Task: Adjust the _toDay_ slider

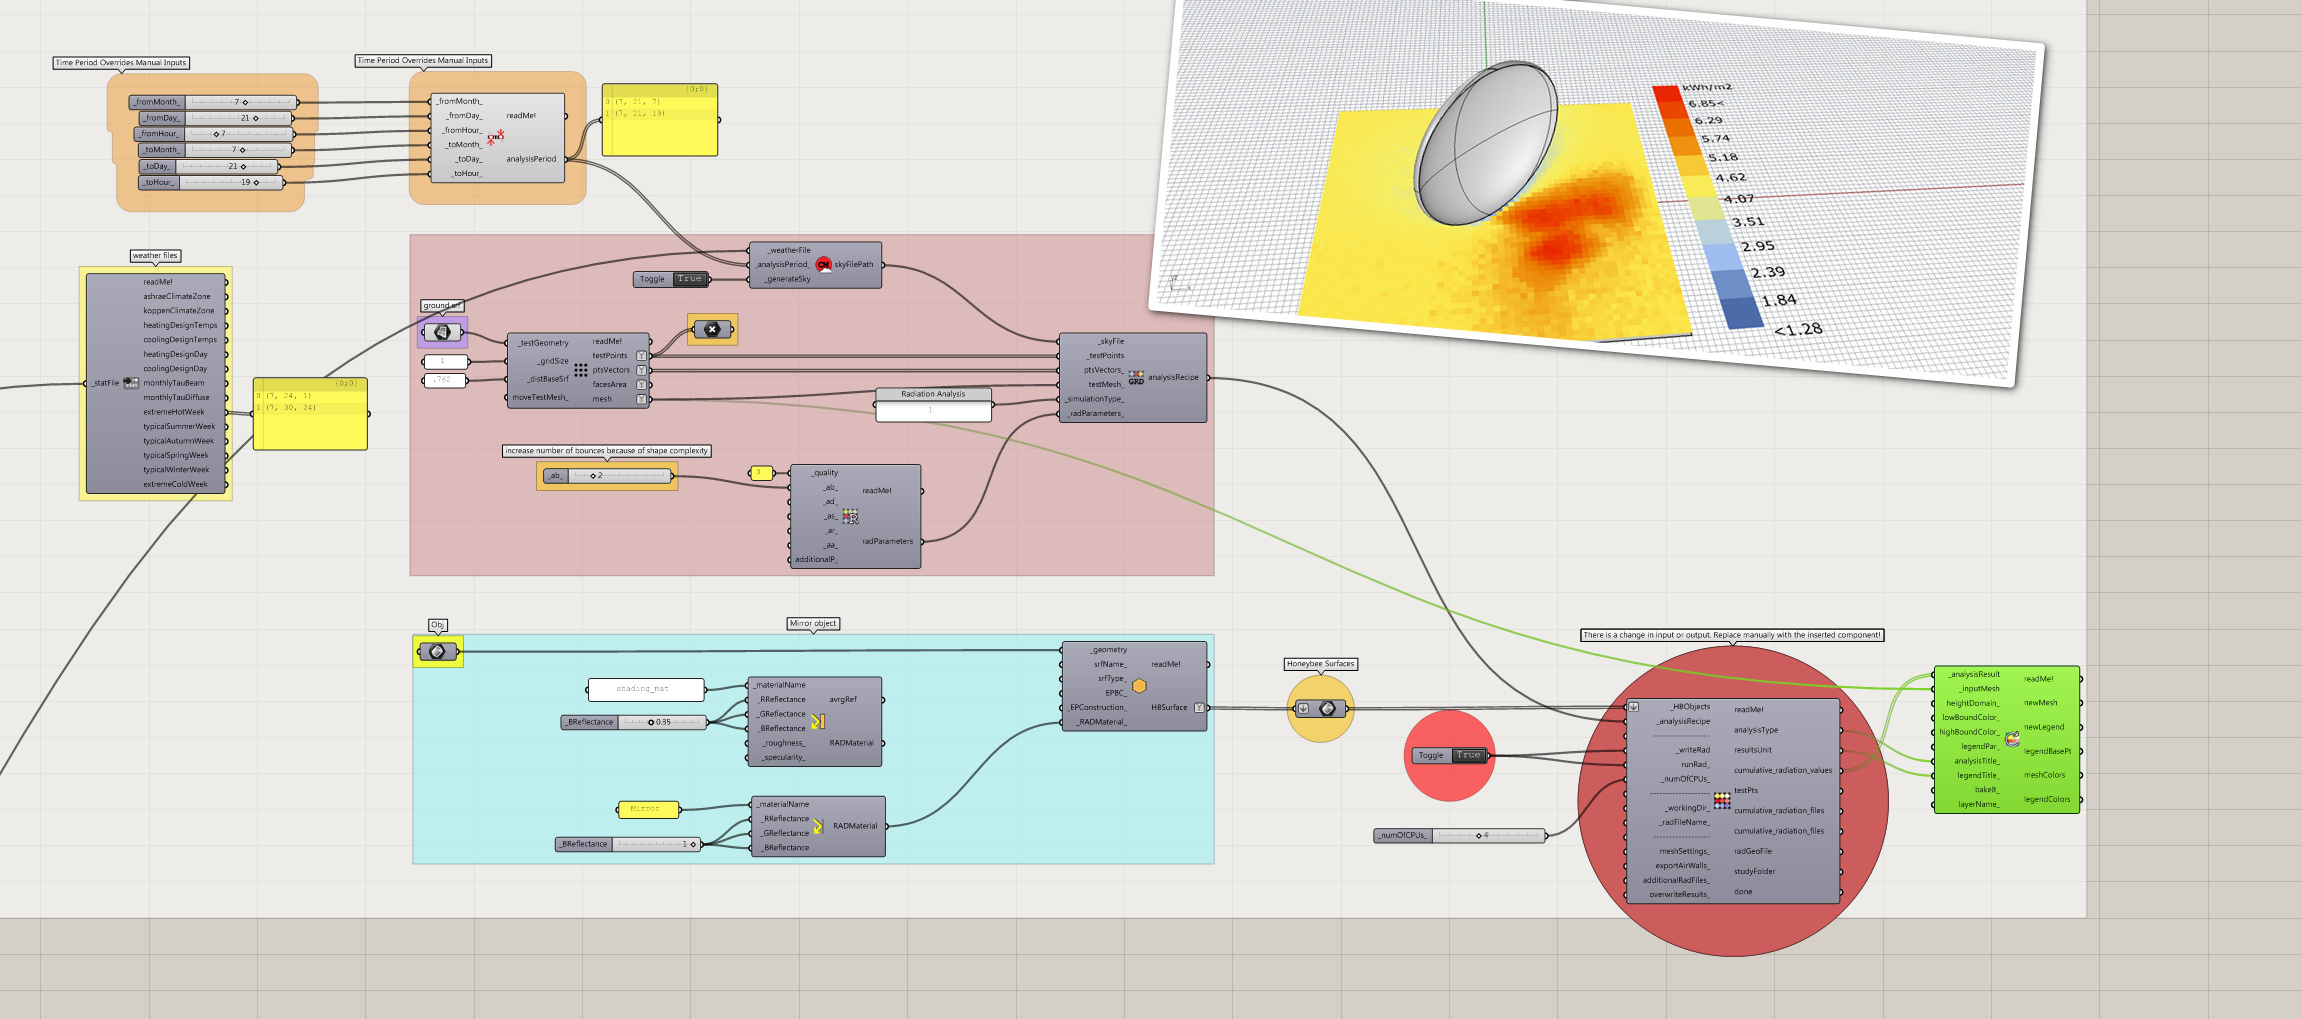Action: pos(209,166)
